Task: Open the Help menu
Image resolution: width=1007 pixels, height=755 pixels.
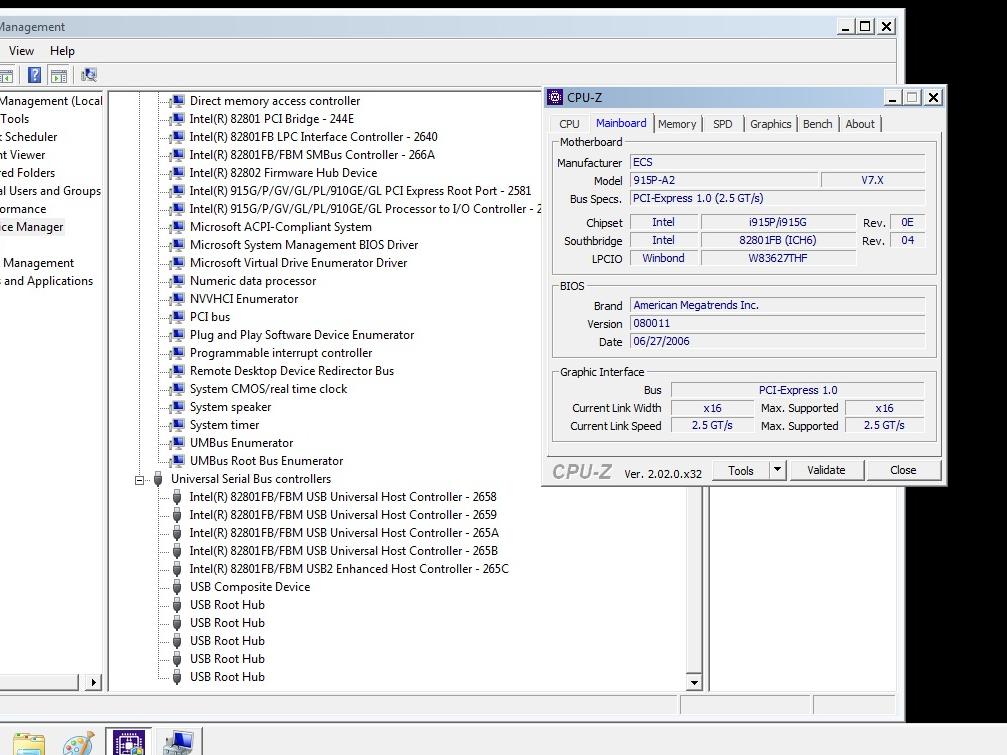Action: (62, 51)
